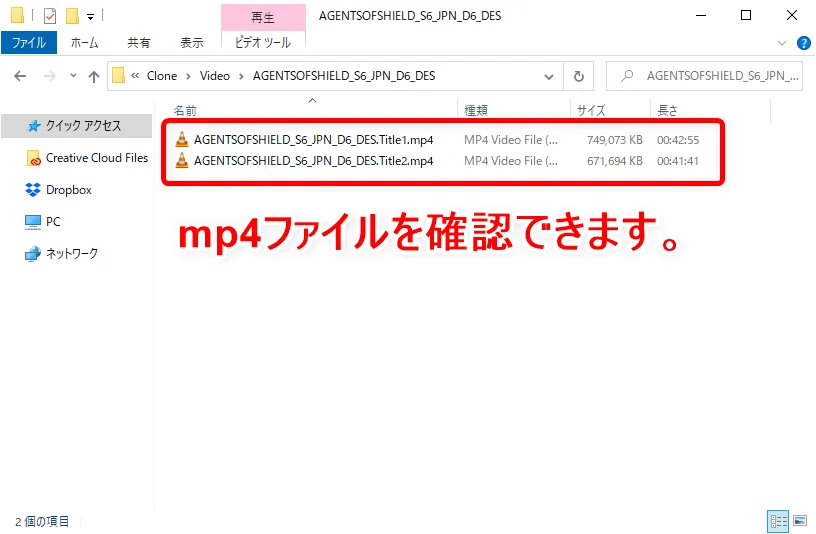816x534 pixels.
Task: Maximize the Explorer window
Action: pos(746,16)
